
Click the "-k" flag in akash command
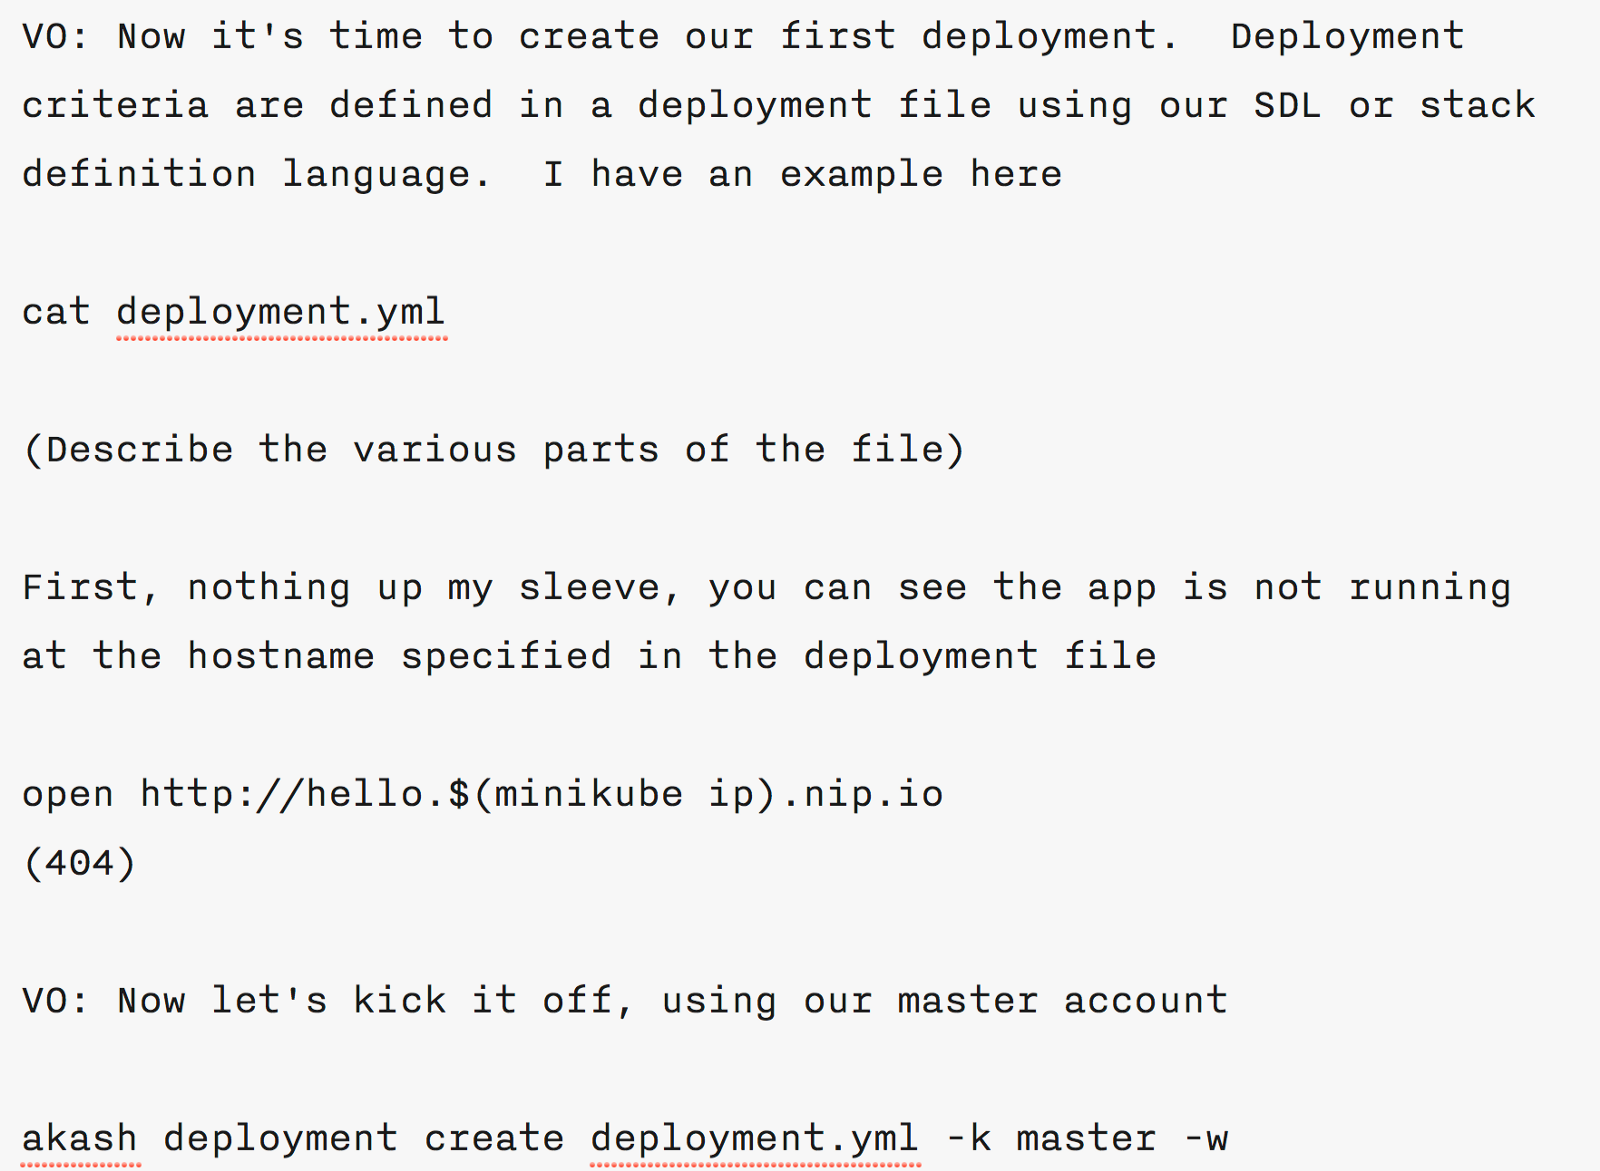click(968, 1139)
